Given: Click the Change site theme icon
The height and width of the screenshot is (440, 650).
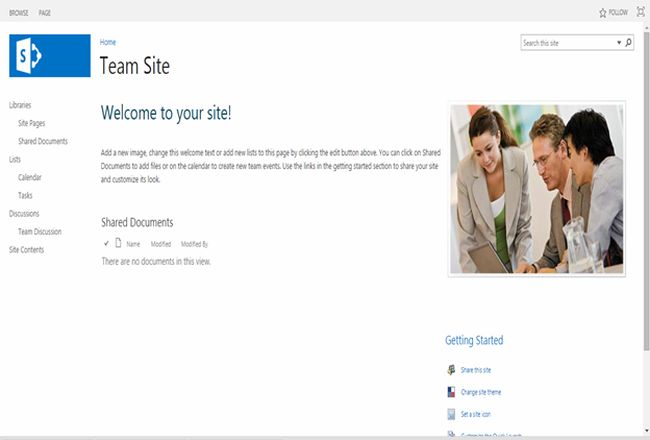Looking at the screenshot, I should pyautogui.click(x=451, y=392).
